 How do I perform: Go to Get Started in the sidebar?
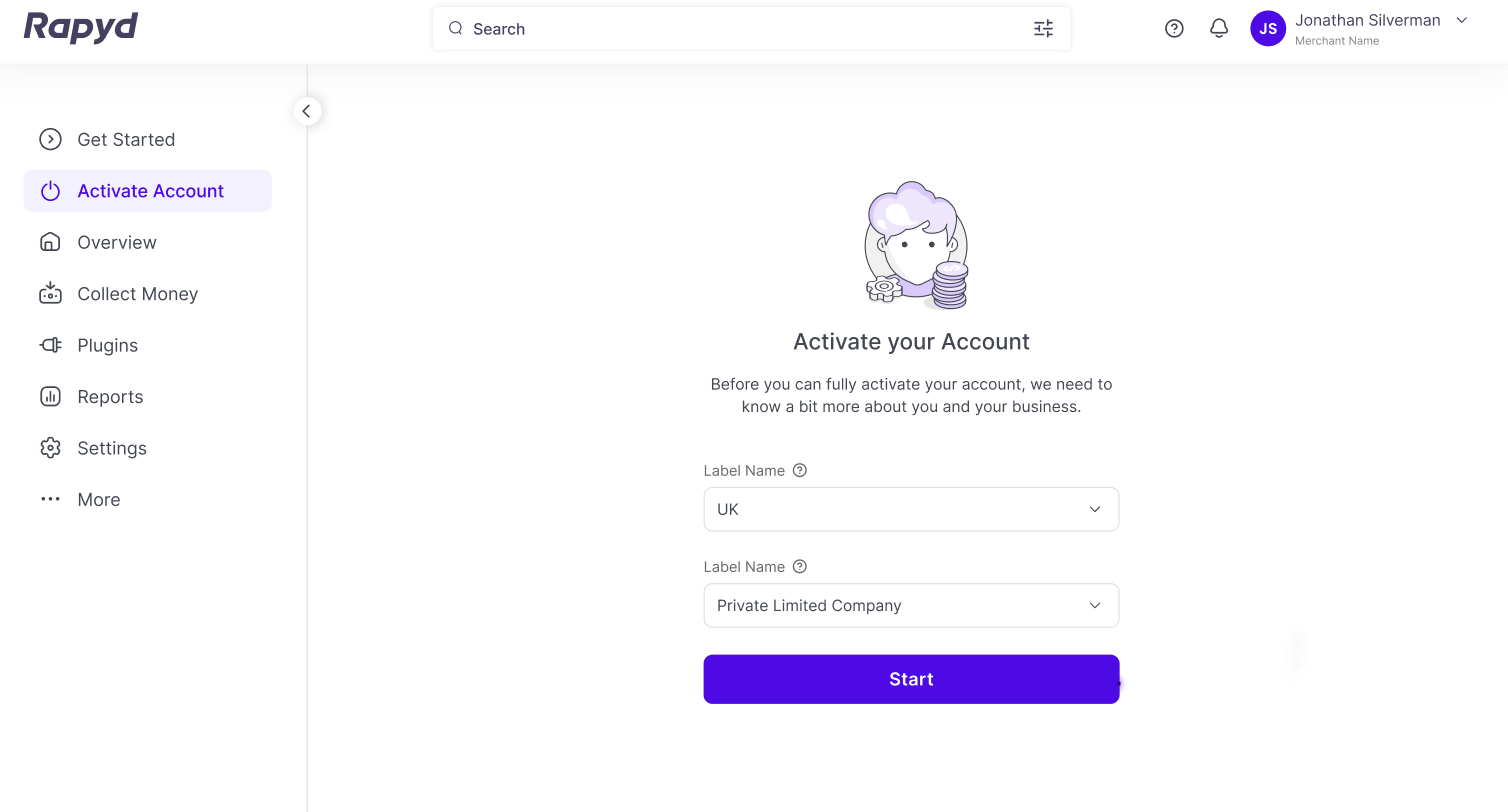pos(126,140)
